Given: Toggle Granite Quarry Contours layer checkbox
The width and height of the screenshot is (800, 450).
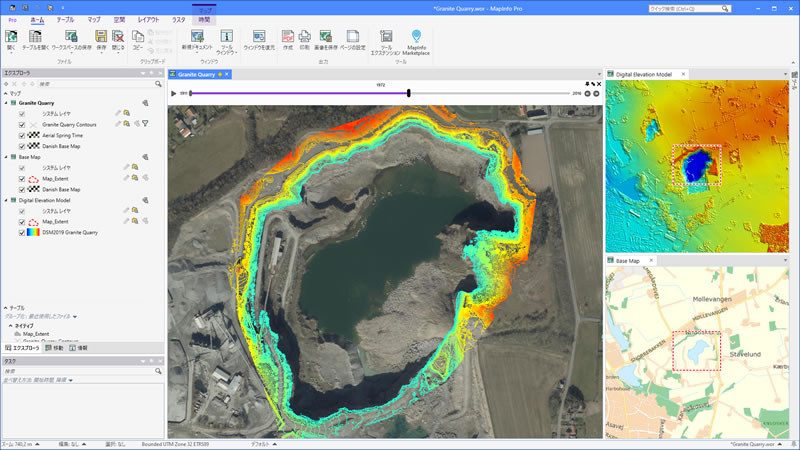Looking at the screenshot, I should tap(22, 124).
